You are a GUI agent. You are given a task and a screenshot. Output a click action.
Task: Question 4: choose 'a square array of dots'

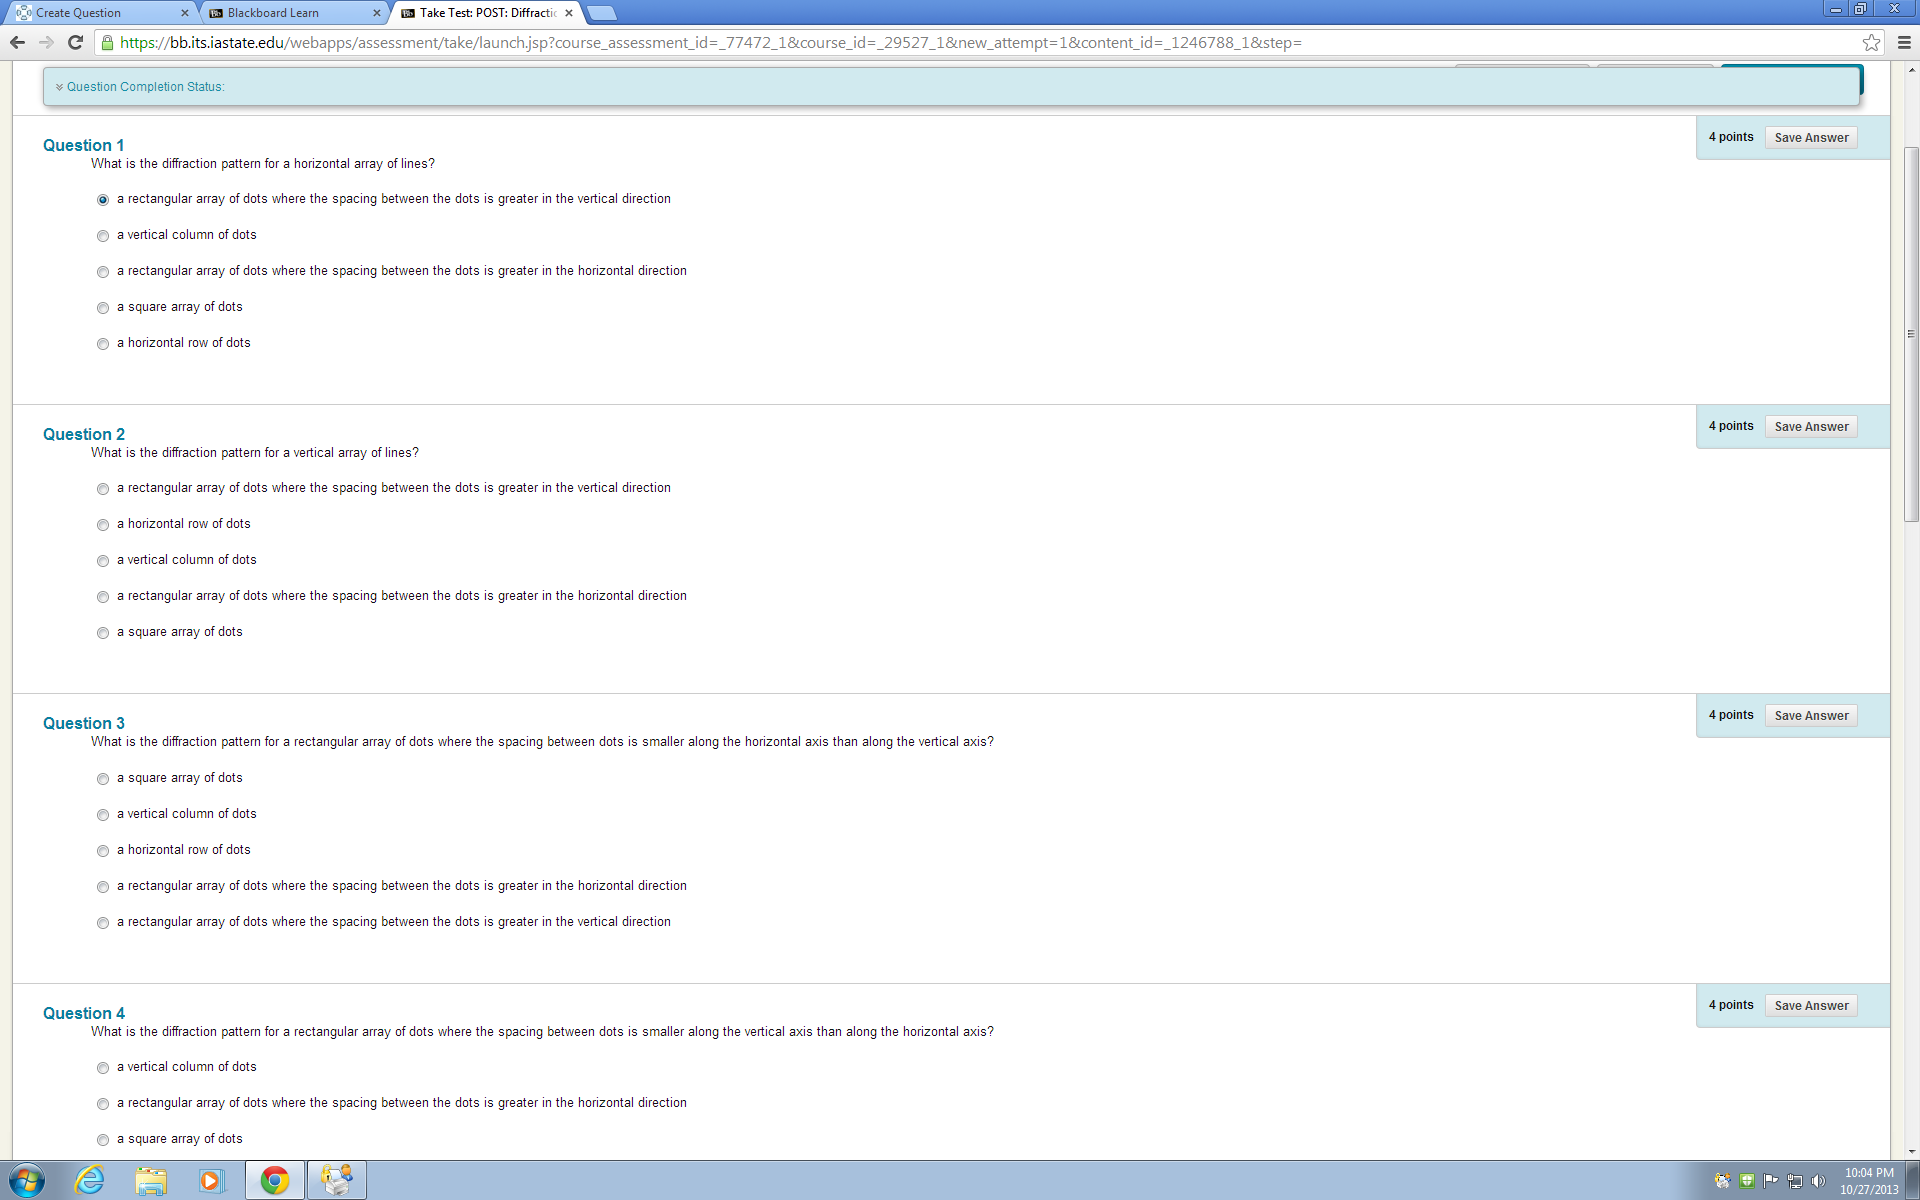[103, 1140]
